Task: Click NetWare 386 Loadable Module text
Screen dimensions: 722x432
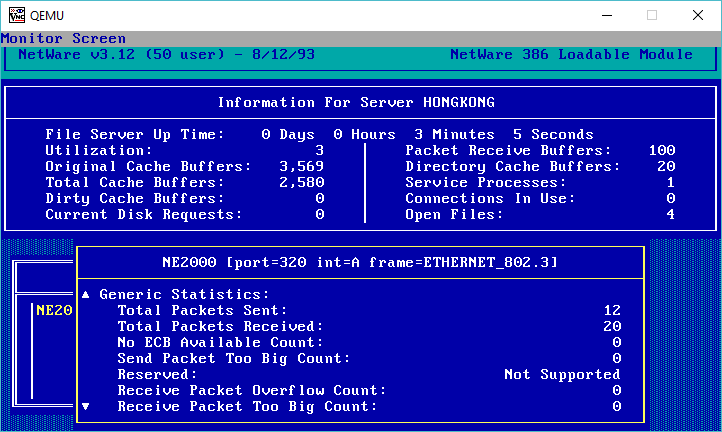Action: tap(571, 54)
